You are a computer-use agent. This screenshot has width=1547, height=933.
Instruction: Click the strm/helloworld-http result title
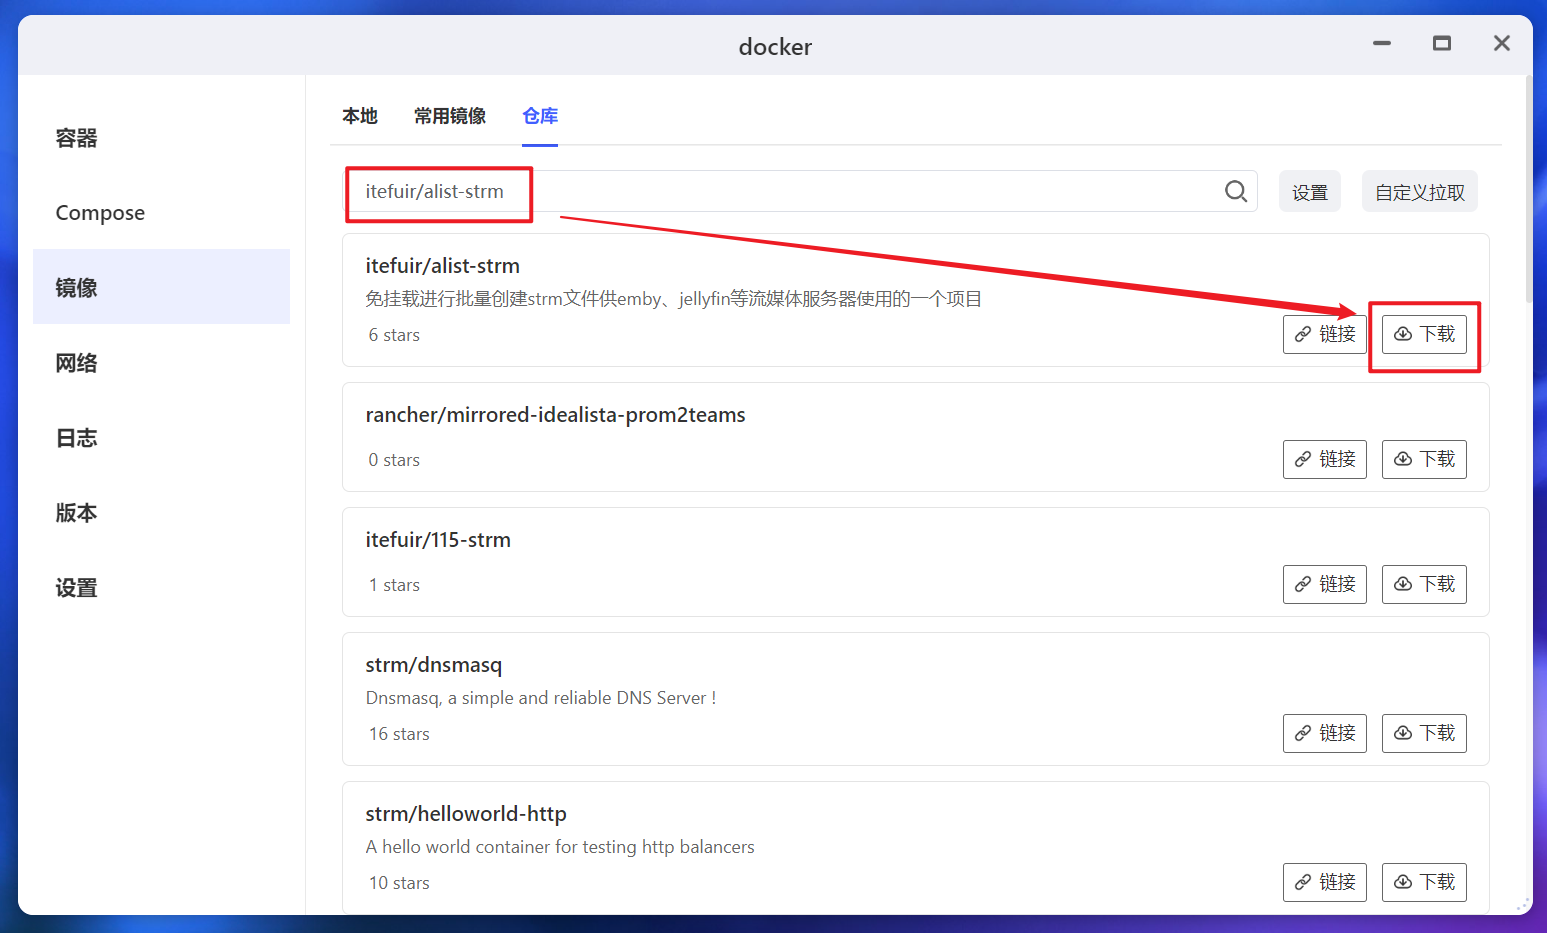(466, 814)
